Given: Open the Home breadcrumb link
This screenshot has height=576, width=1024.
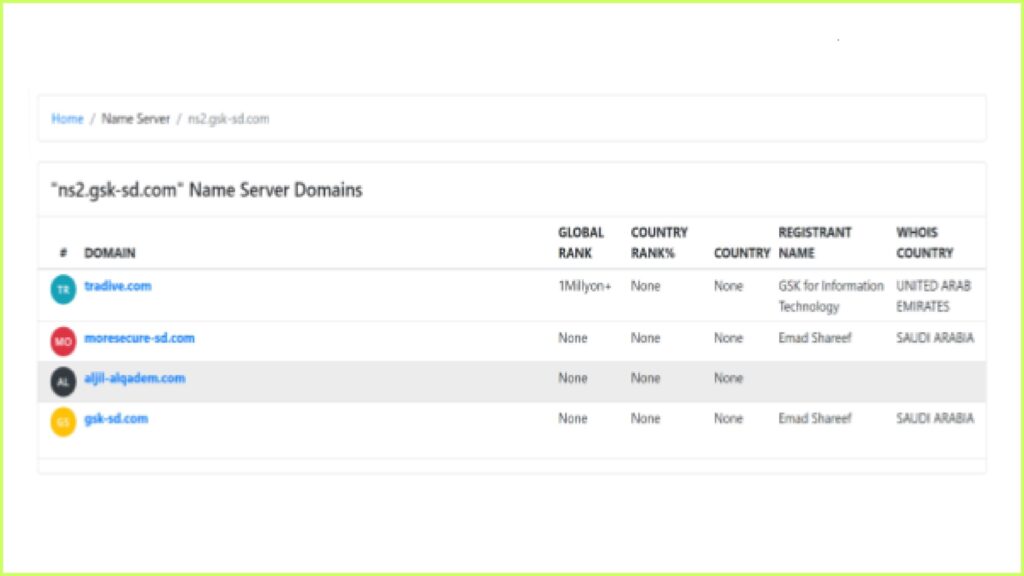Looking at the screenshot, I should point(67,119).
